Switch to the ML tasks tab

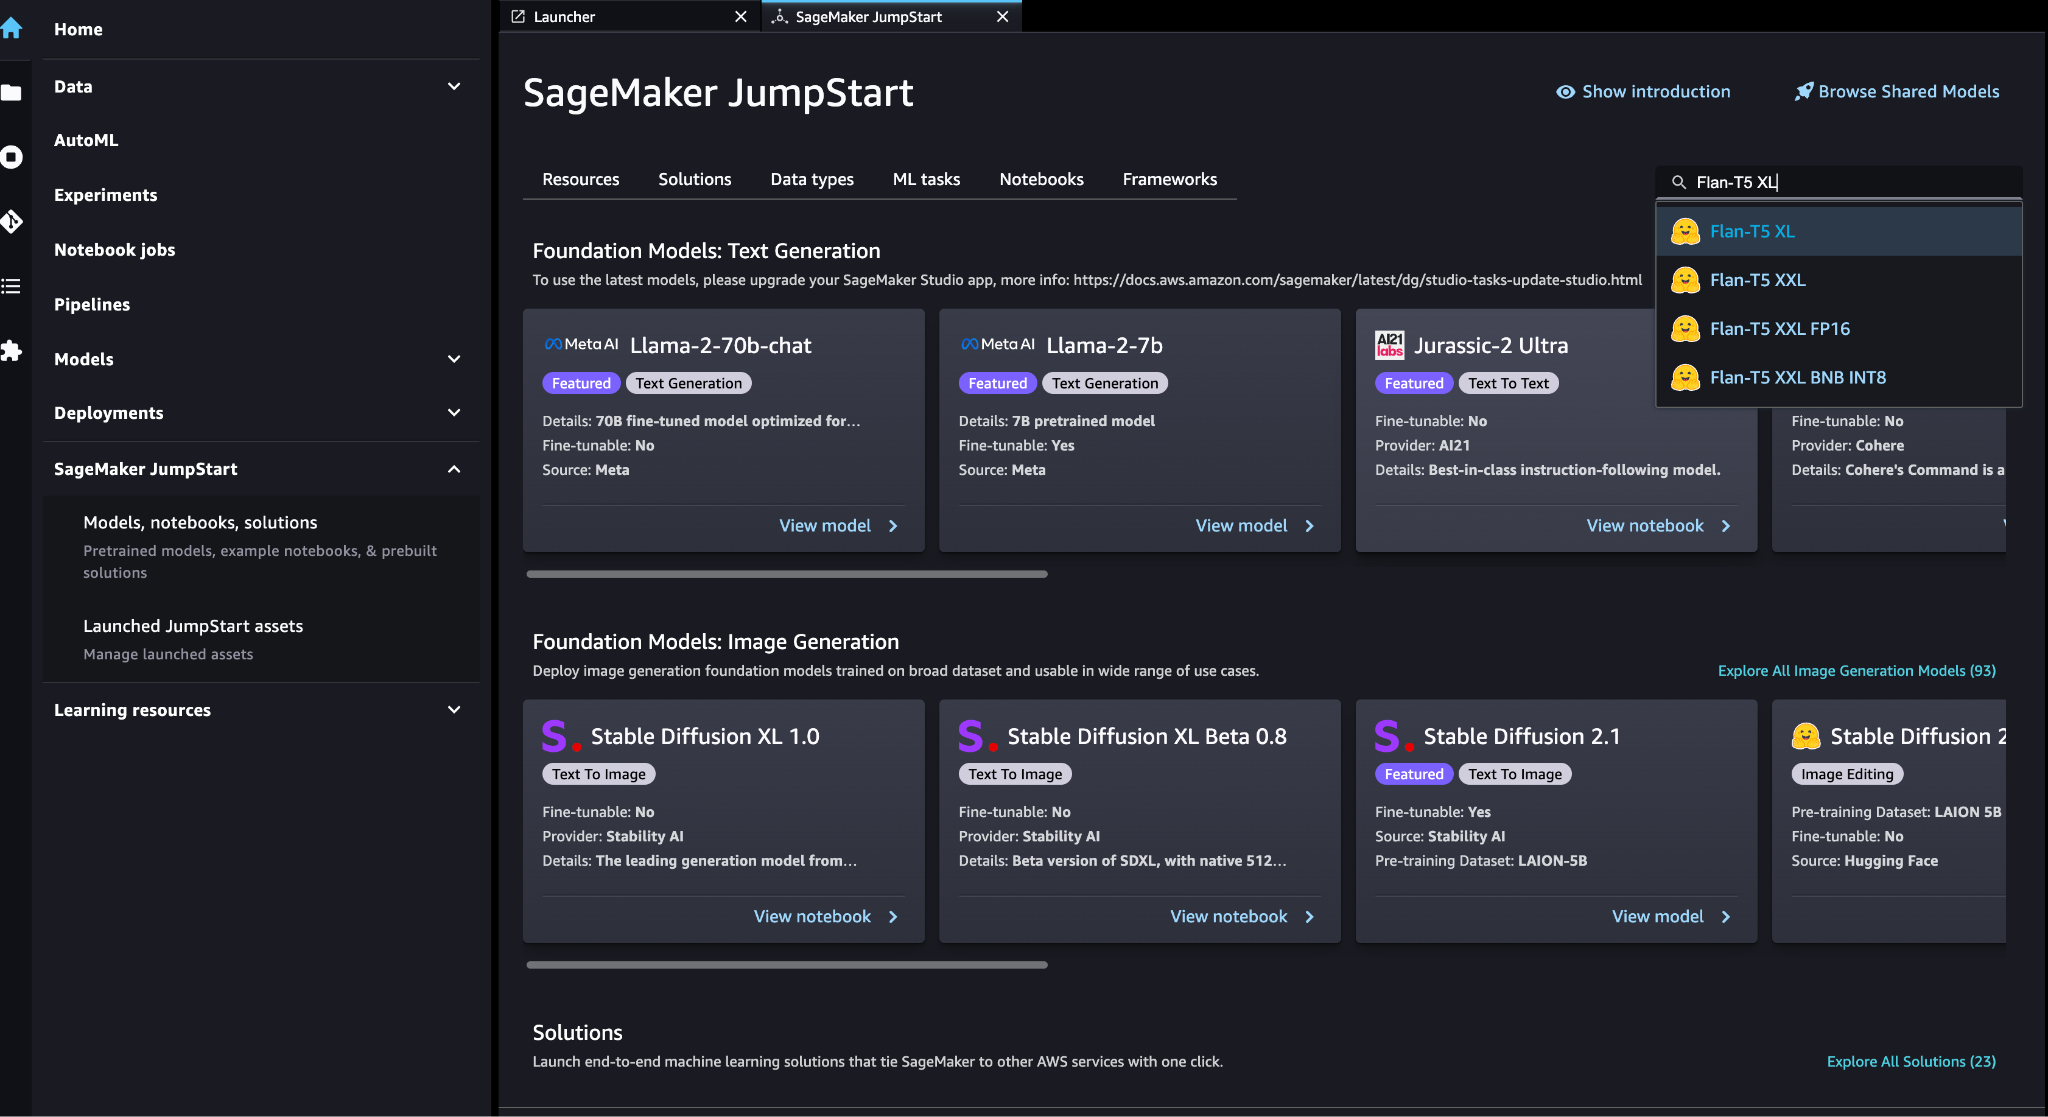926,179
